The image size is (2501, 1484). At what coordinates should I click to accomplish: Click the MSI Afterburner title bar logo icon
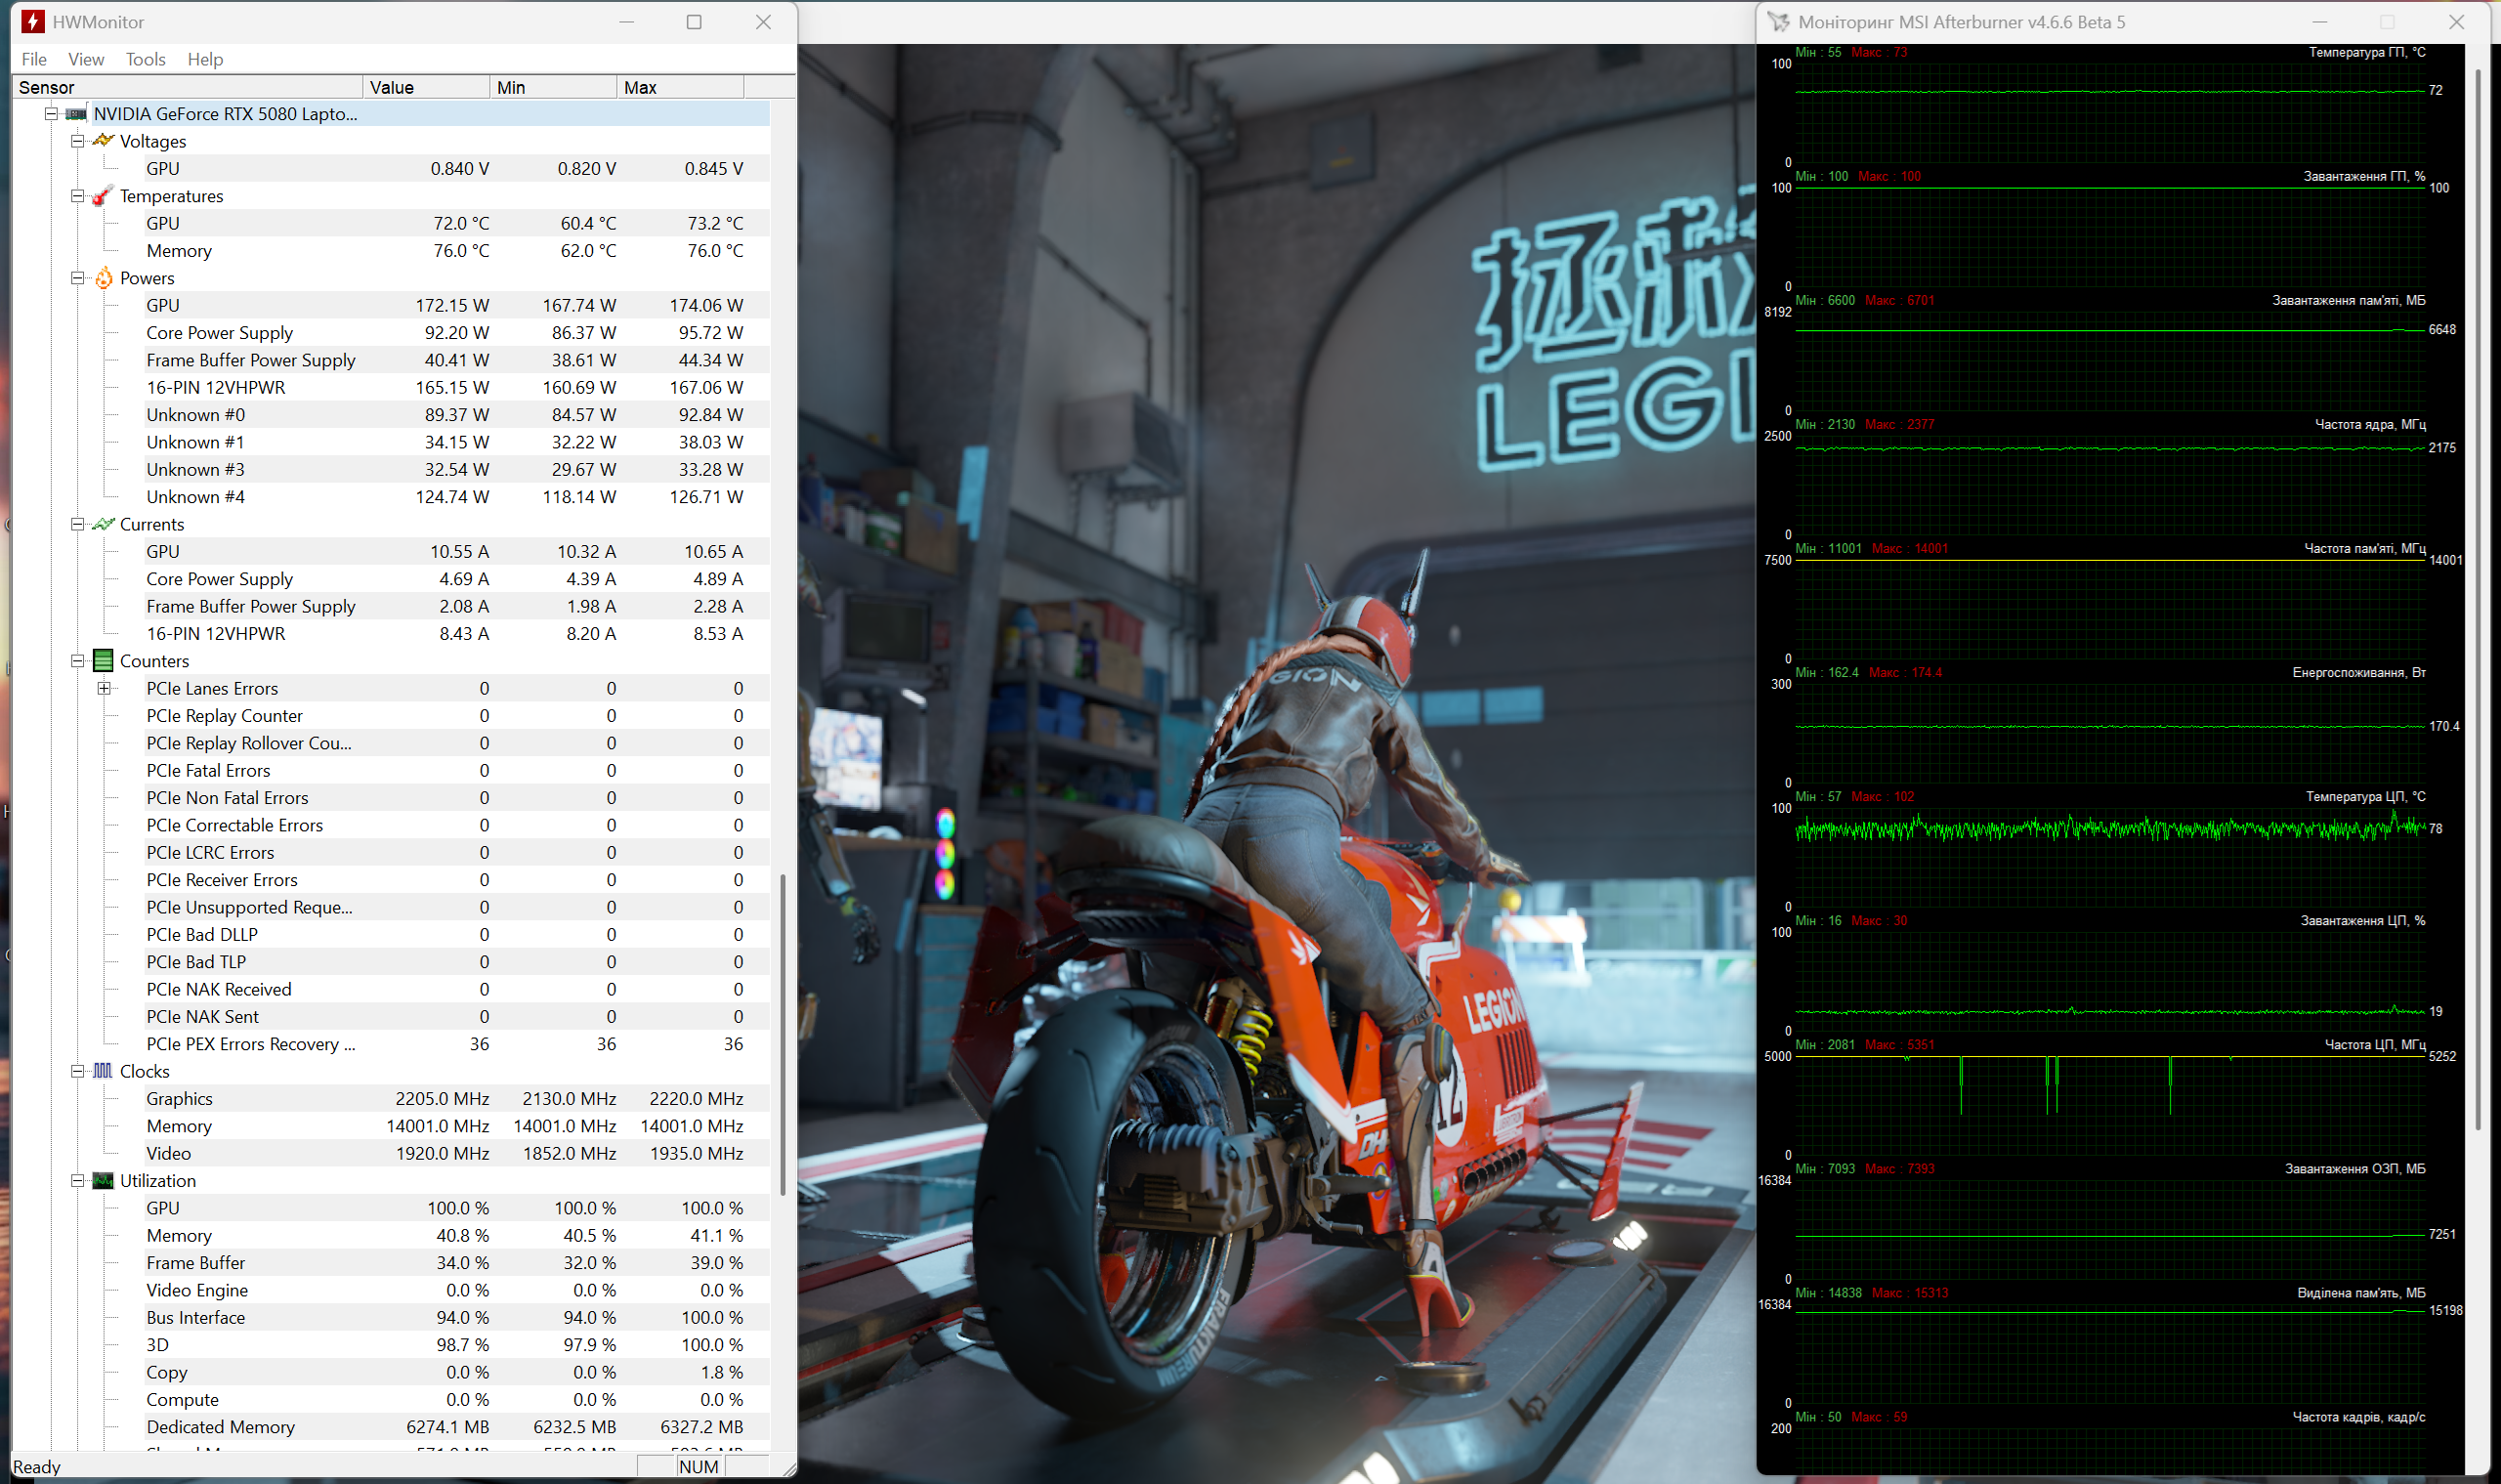1779,22
